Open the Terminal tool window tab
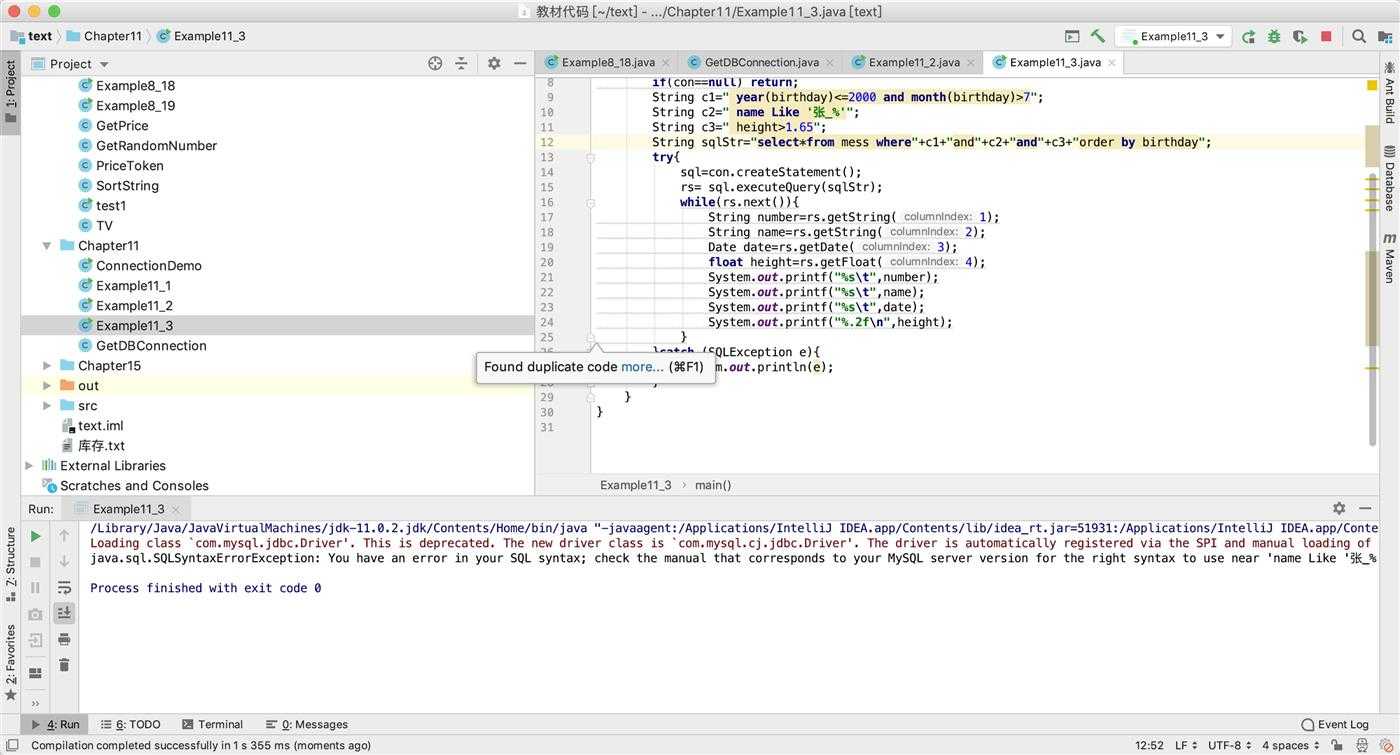This screenshot has width=1400, height=755. click(212, 724)
